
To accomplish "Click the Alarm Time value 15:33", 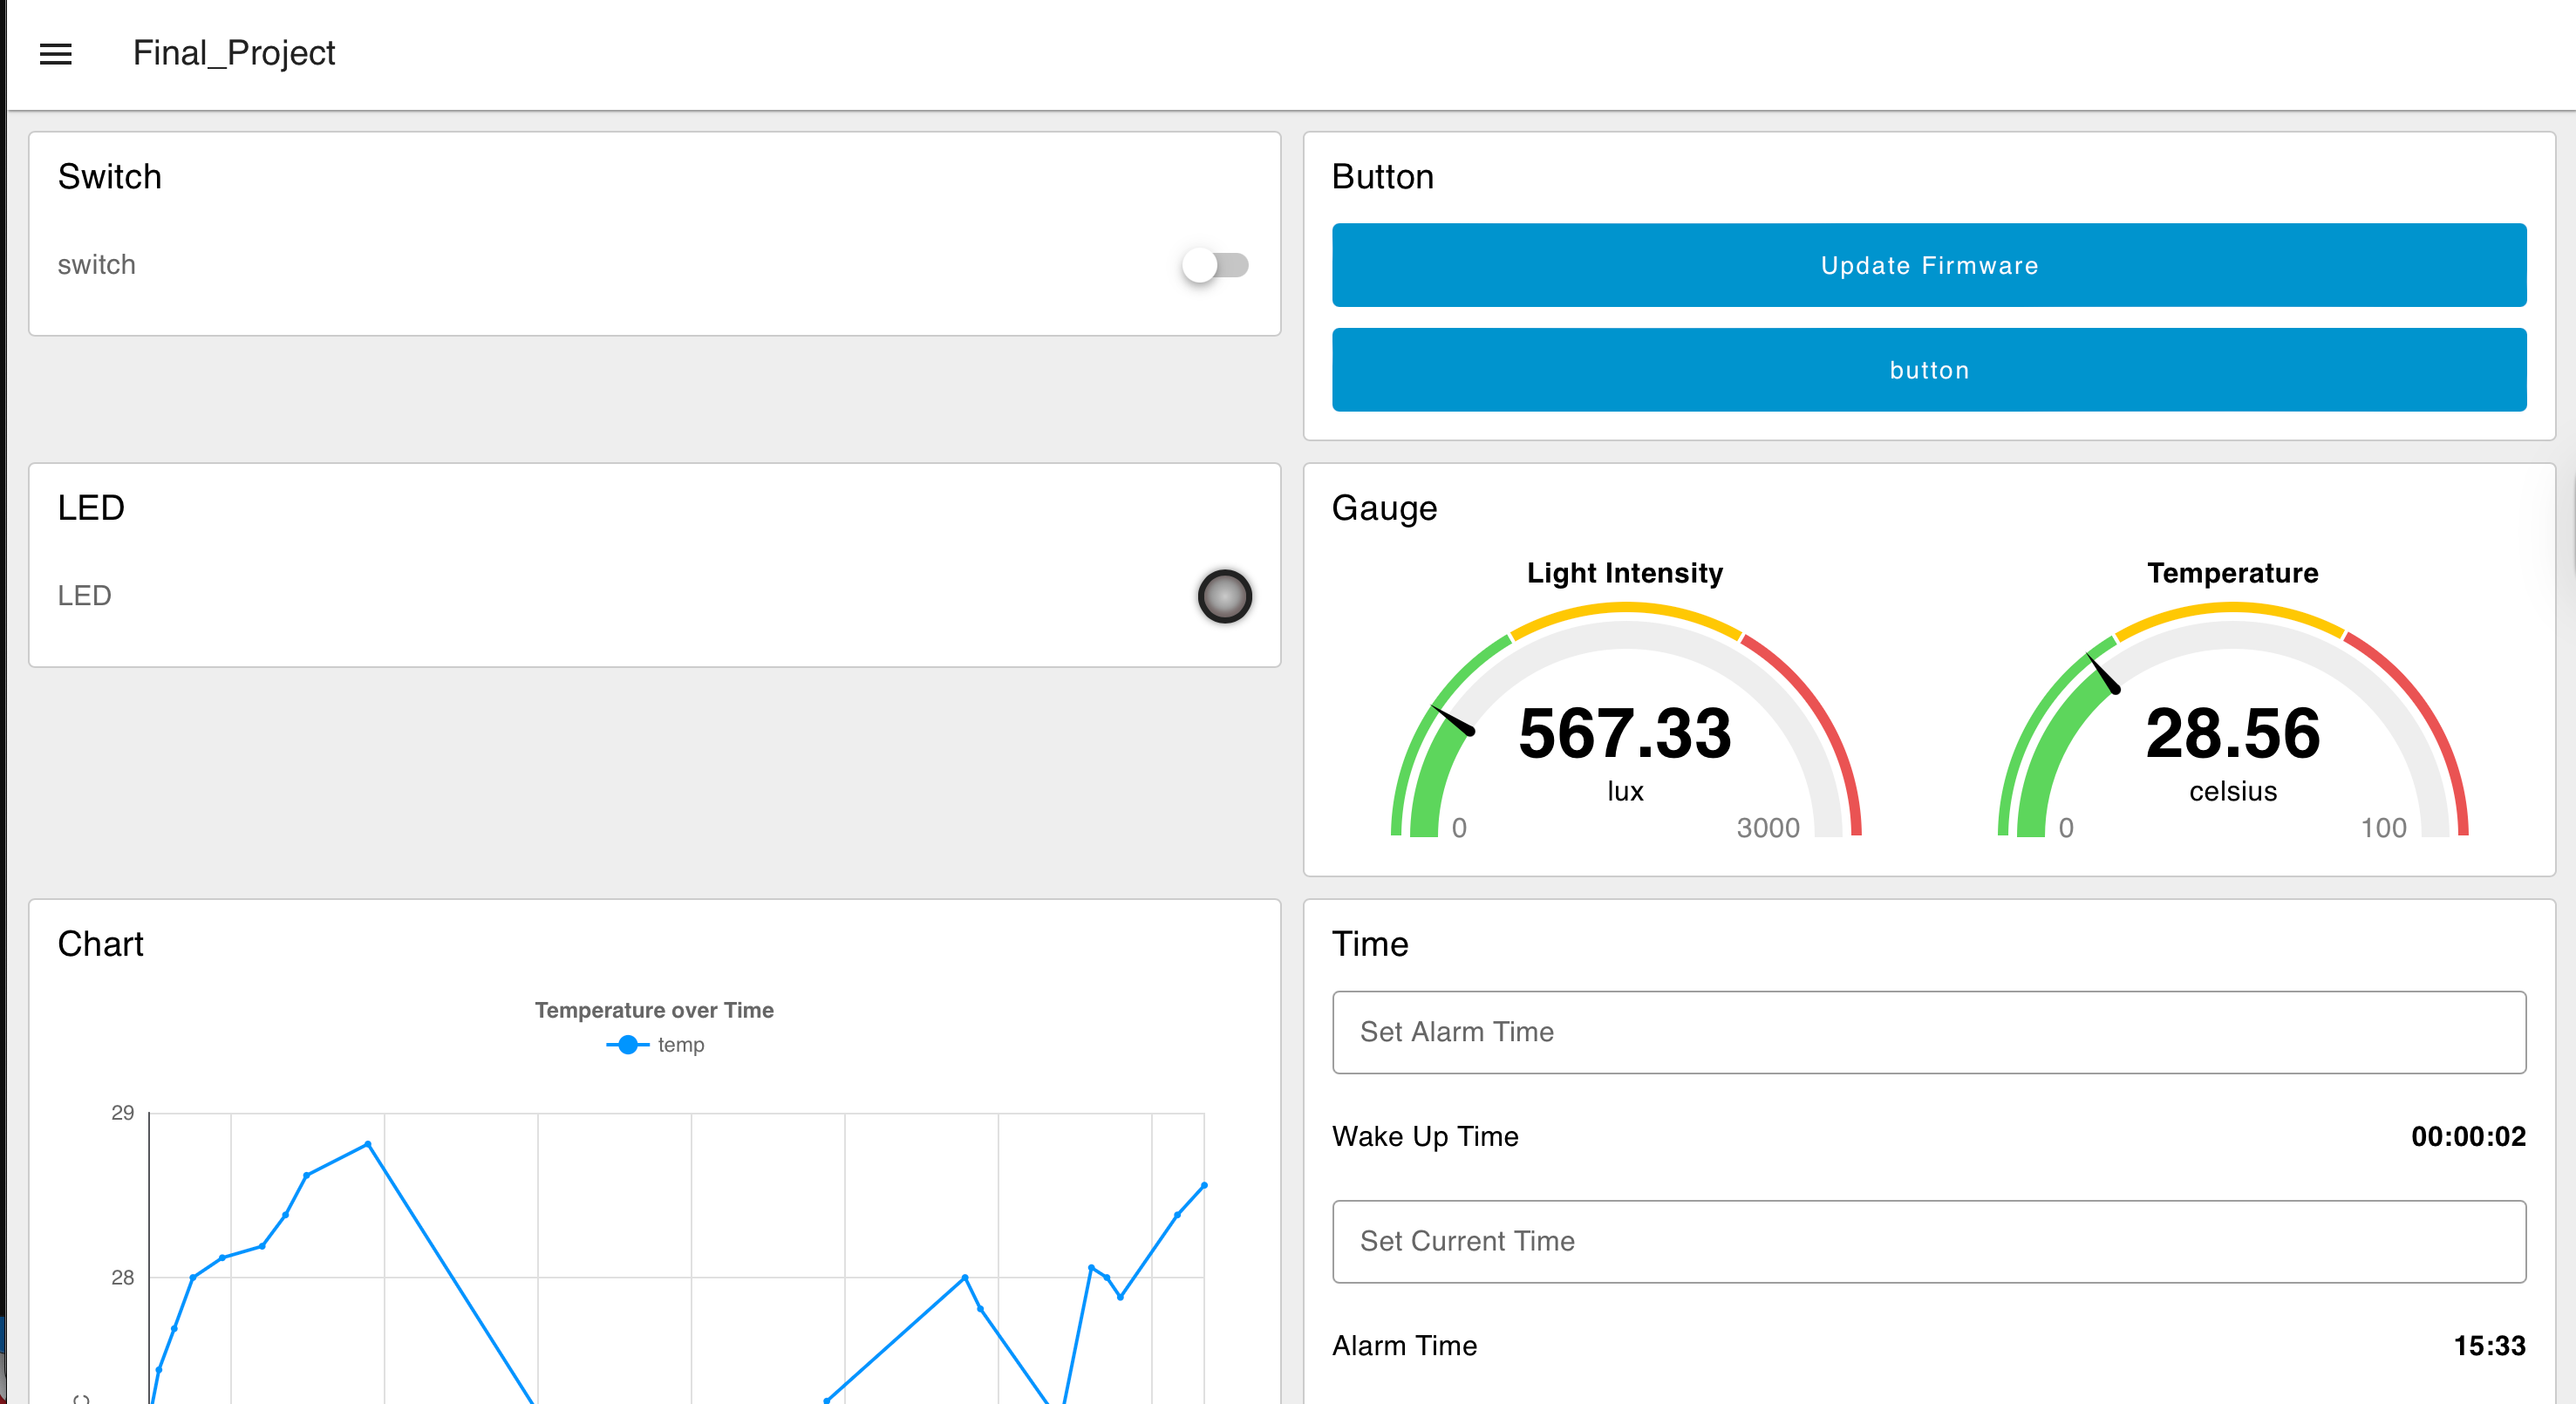I will pyautogui.click(x=2489, y=1346).
